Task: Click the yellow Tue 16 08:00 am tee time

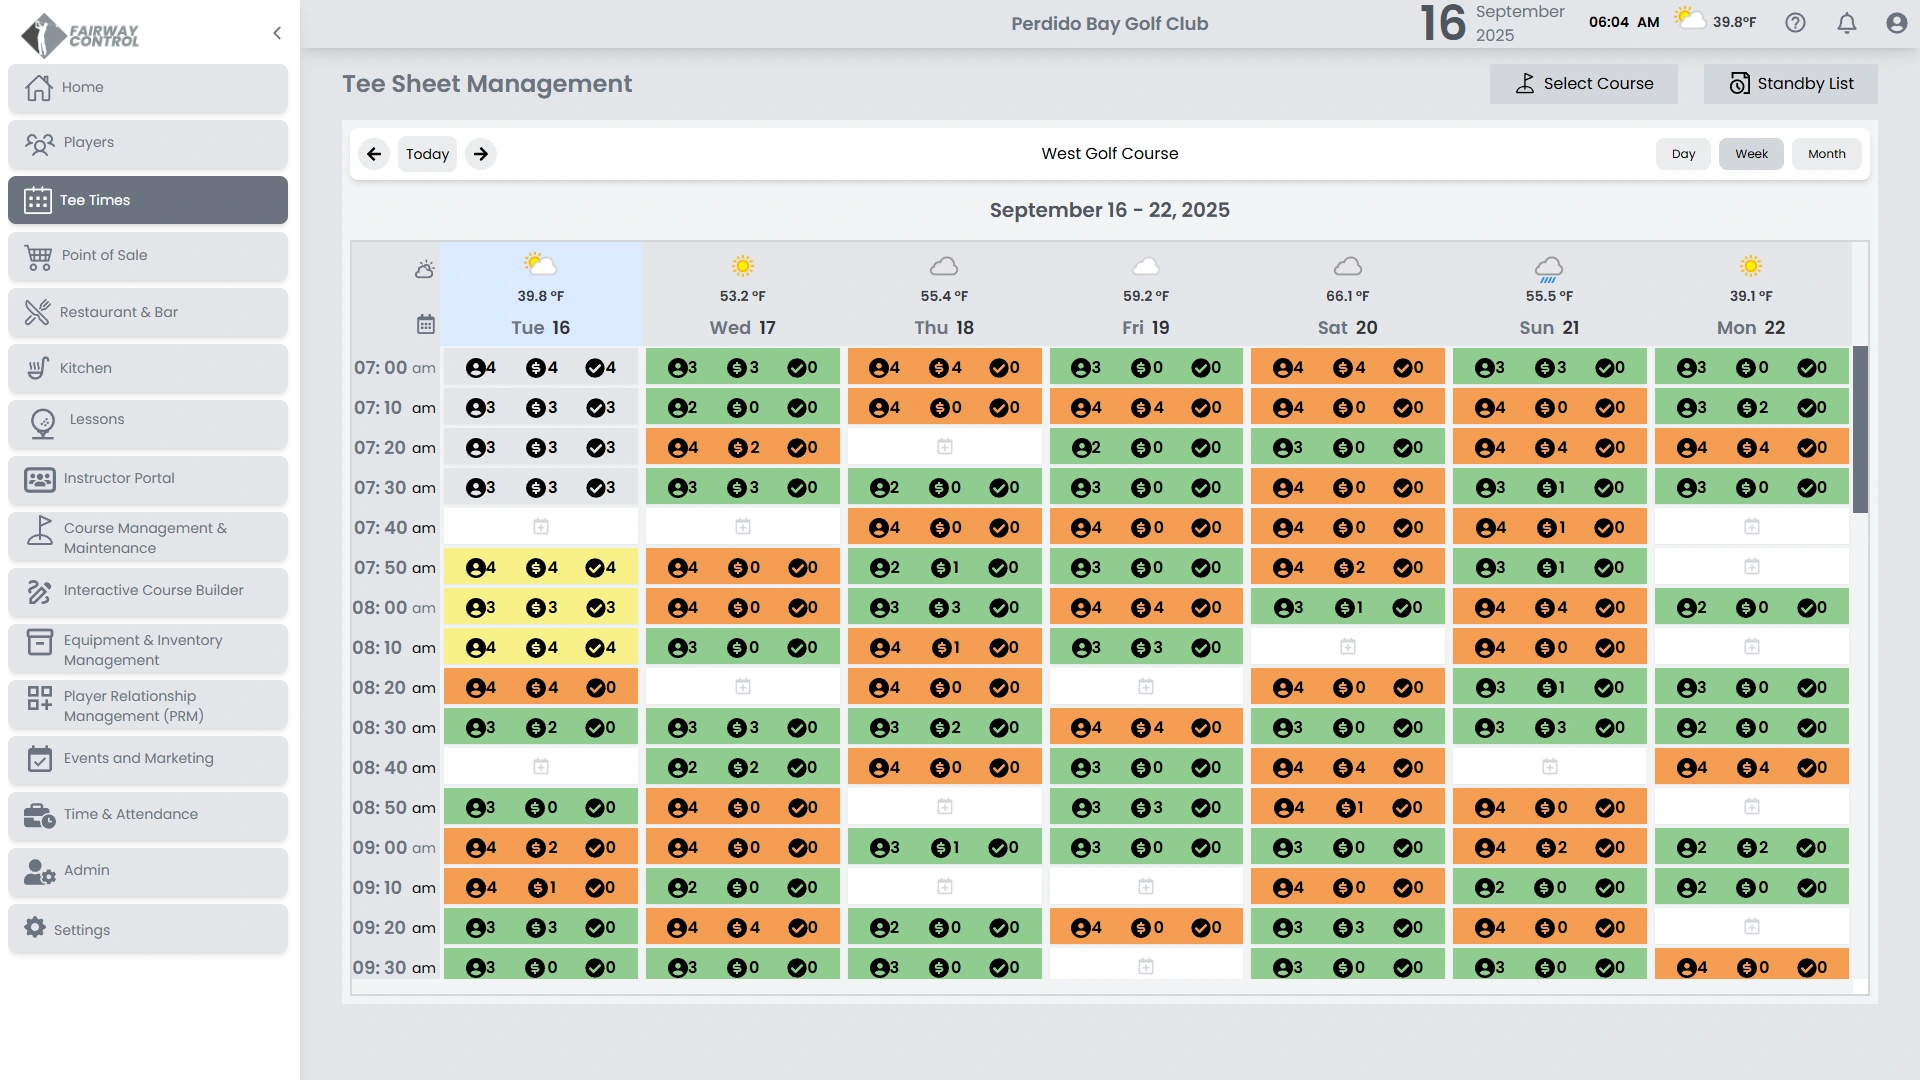Action: click(x=541, y=607)
